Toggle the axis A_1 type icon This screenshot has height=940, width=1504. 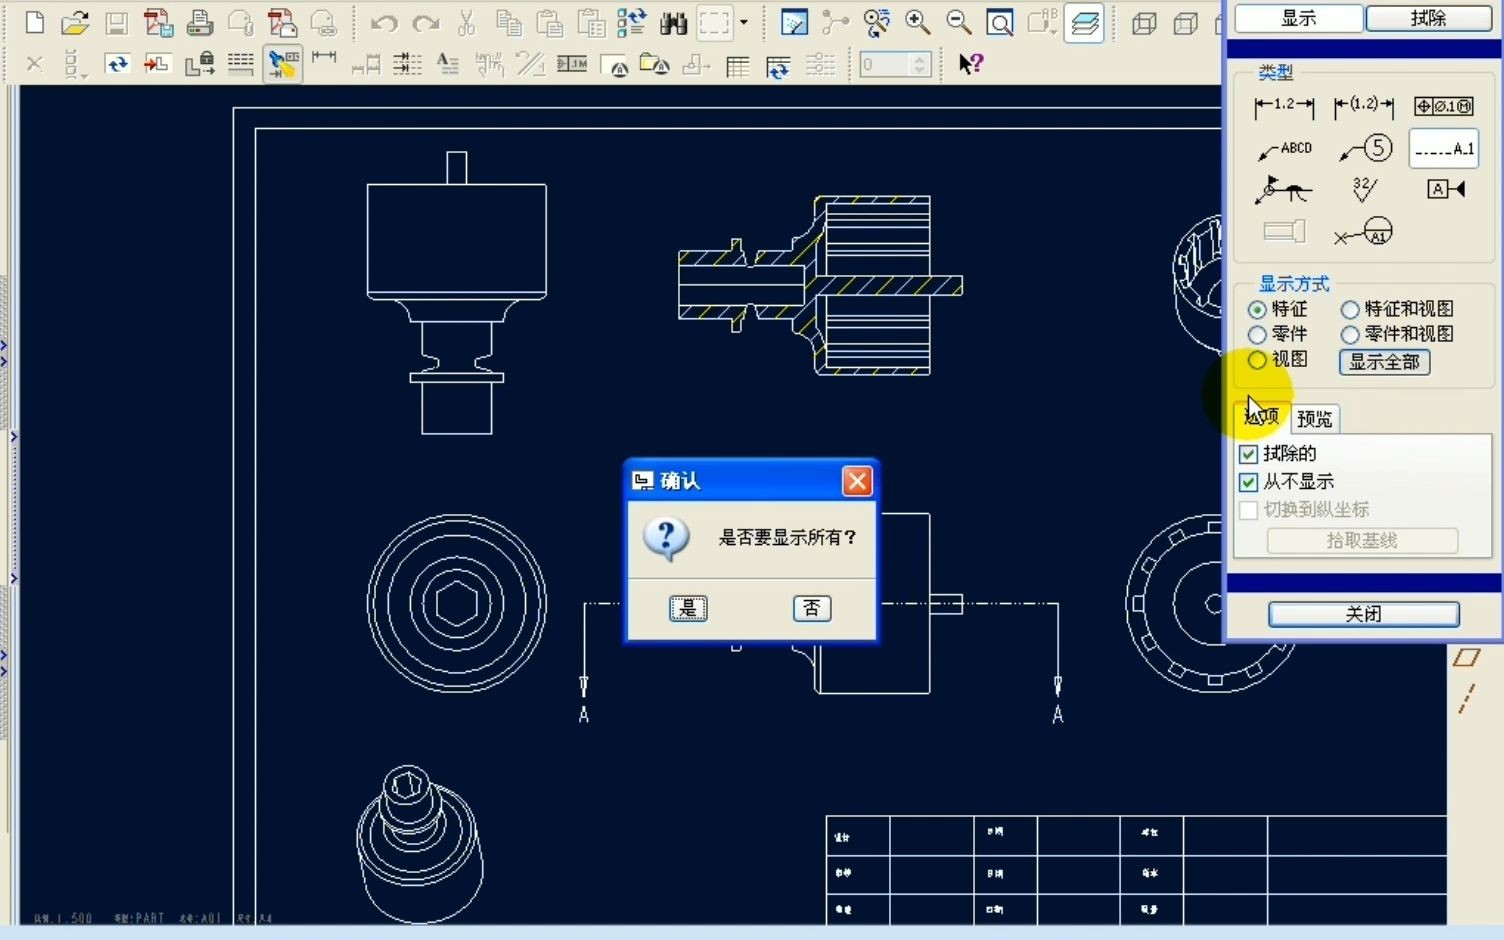[x=1444, y=149]
